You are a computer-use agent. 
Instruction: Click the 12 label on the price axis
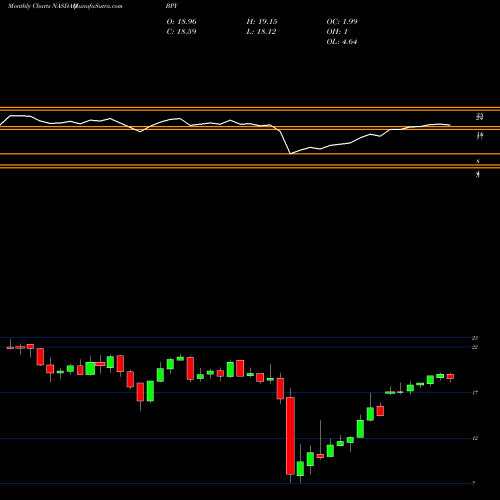(x=475, y=438)
